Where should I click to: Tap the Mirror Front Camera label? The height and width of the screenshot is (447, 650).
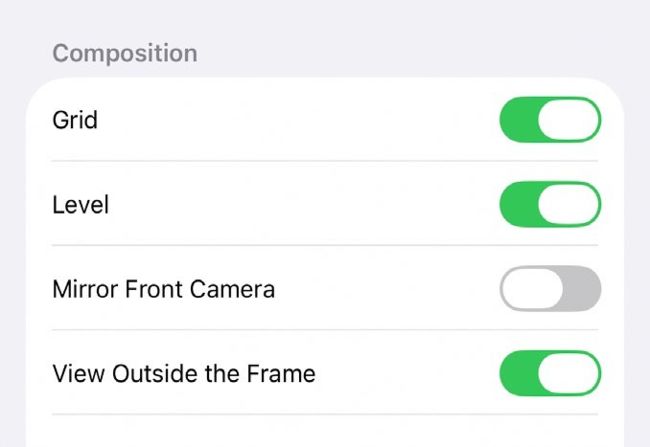click(x=164, y=289)
